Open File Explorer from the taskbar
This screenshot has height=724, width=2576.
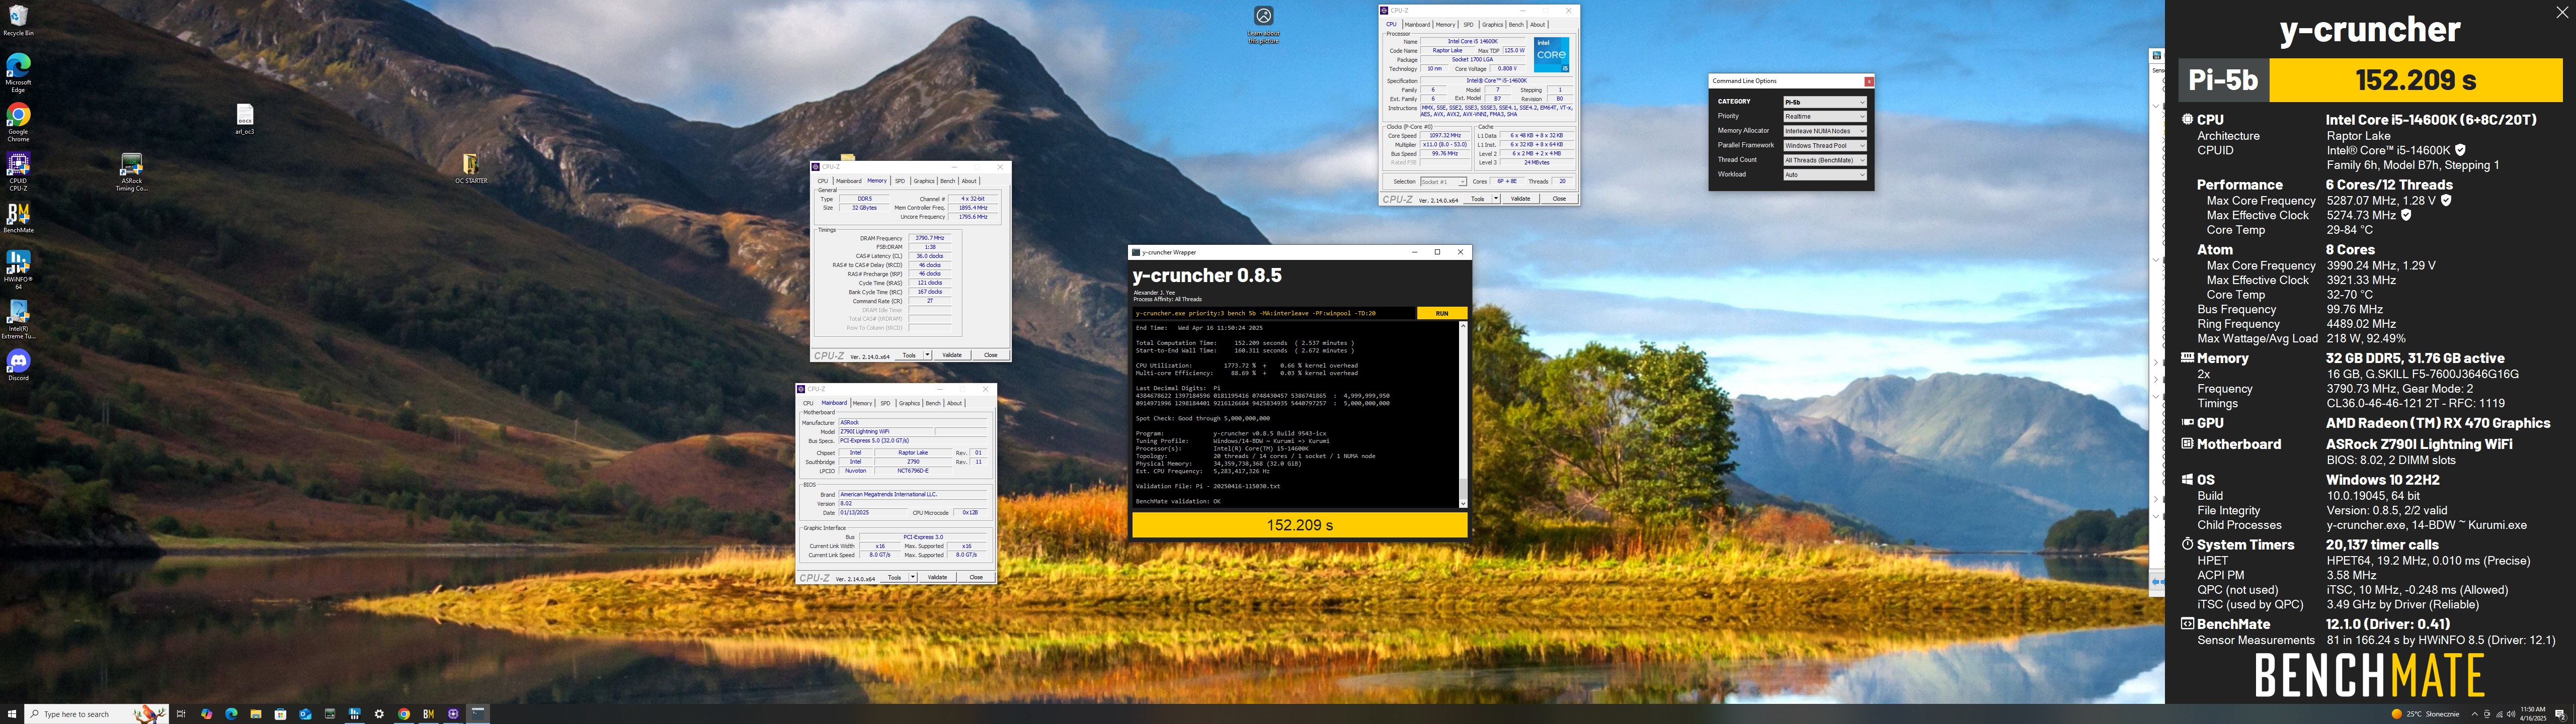(x=256, y=714)
